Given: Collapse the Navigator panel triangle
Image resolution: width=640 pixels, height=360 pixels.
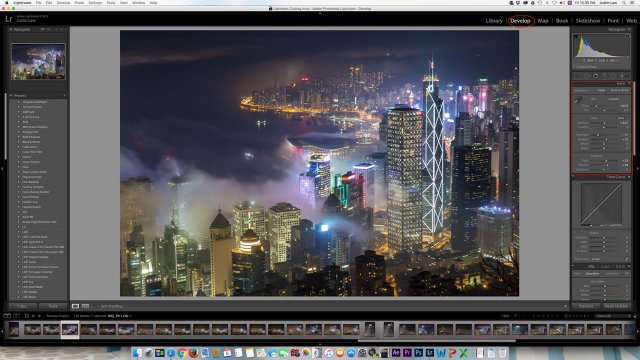Looking at the screenshot, I should 11,29.
